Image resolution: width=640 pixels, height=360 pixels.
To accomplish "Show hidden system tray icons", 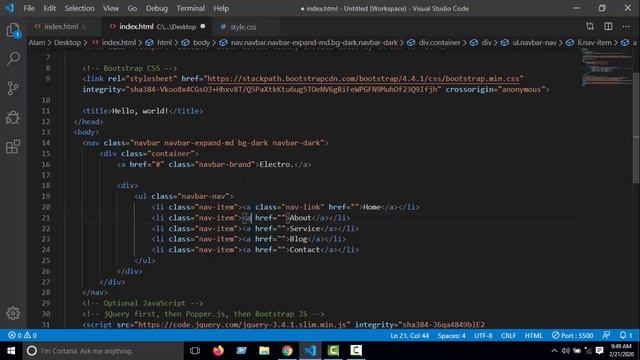I will [x=554, y=351].
